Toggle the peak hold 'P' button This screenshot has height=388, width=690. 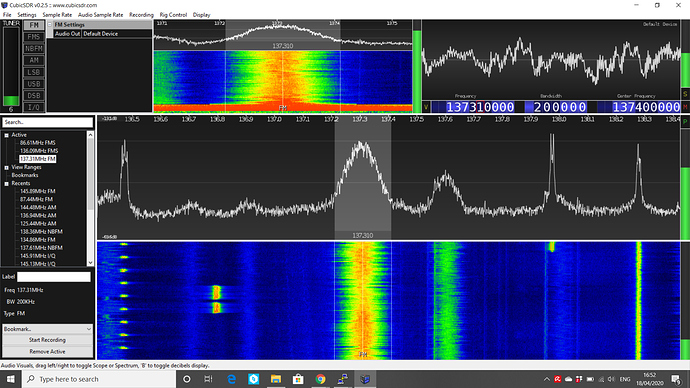click(x=685, y=121)
